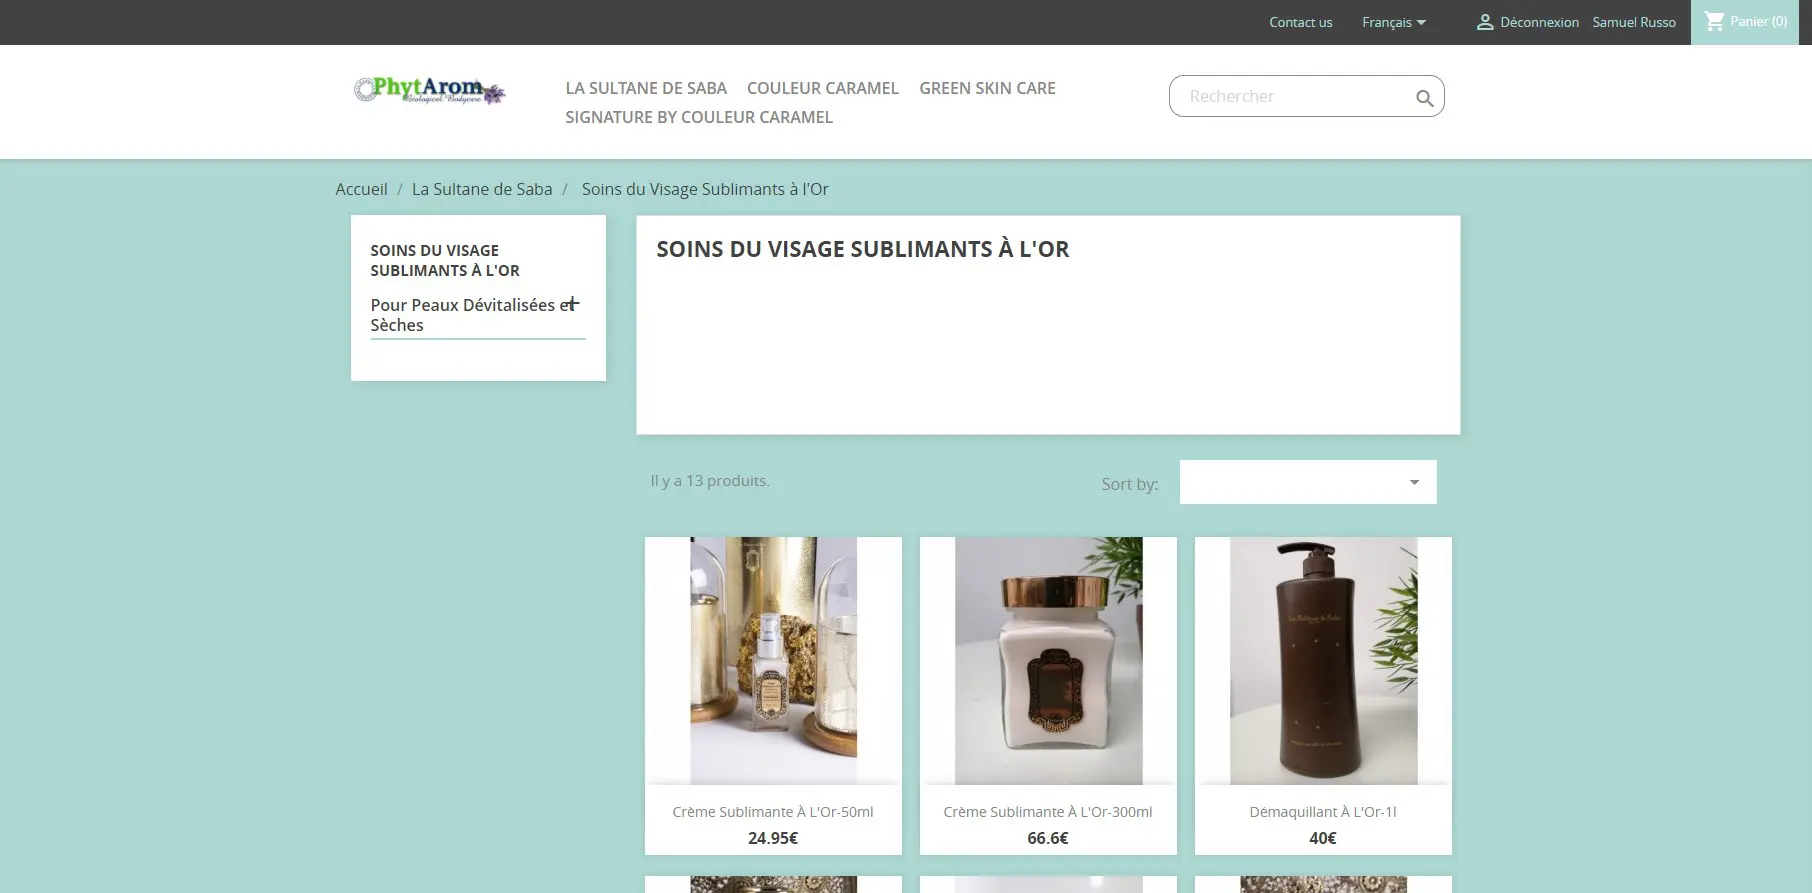Click the user account icon
The image size is (1812, 893).
click(1485, 22)
